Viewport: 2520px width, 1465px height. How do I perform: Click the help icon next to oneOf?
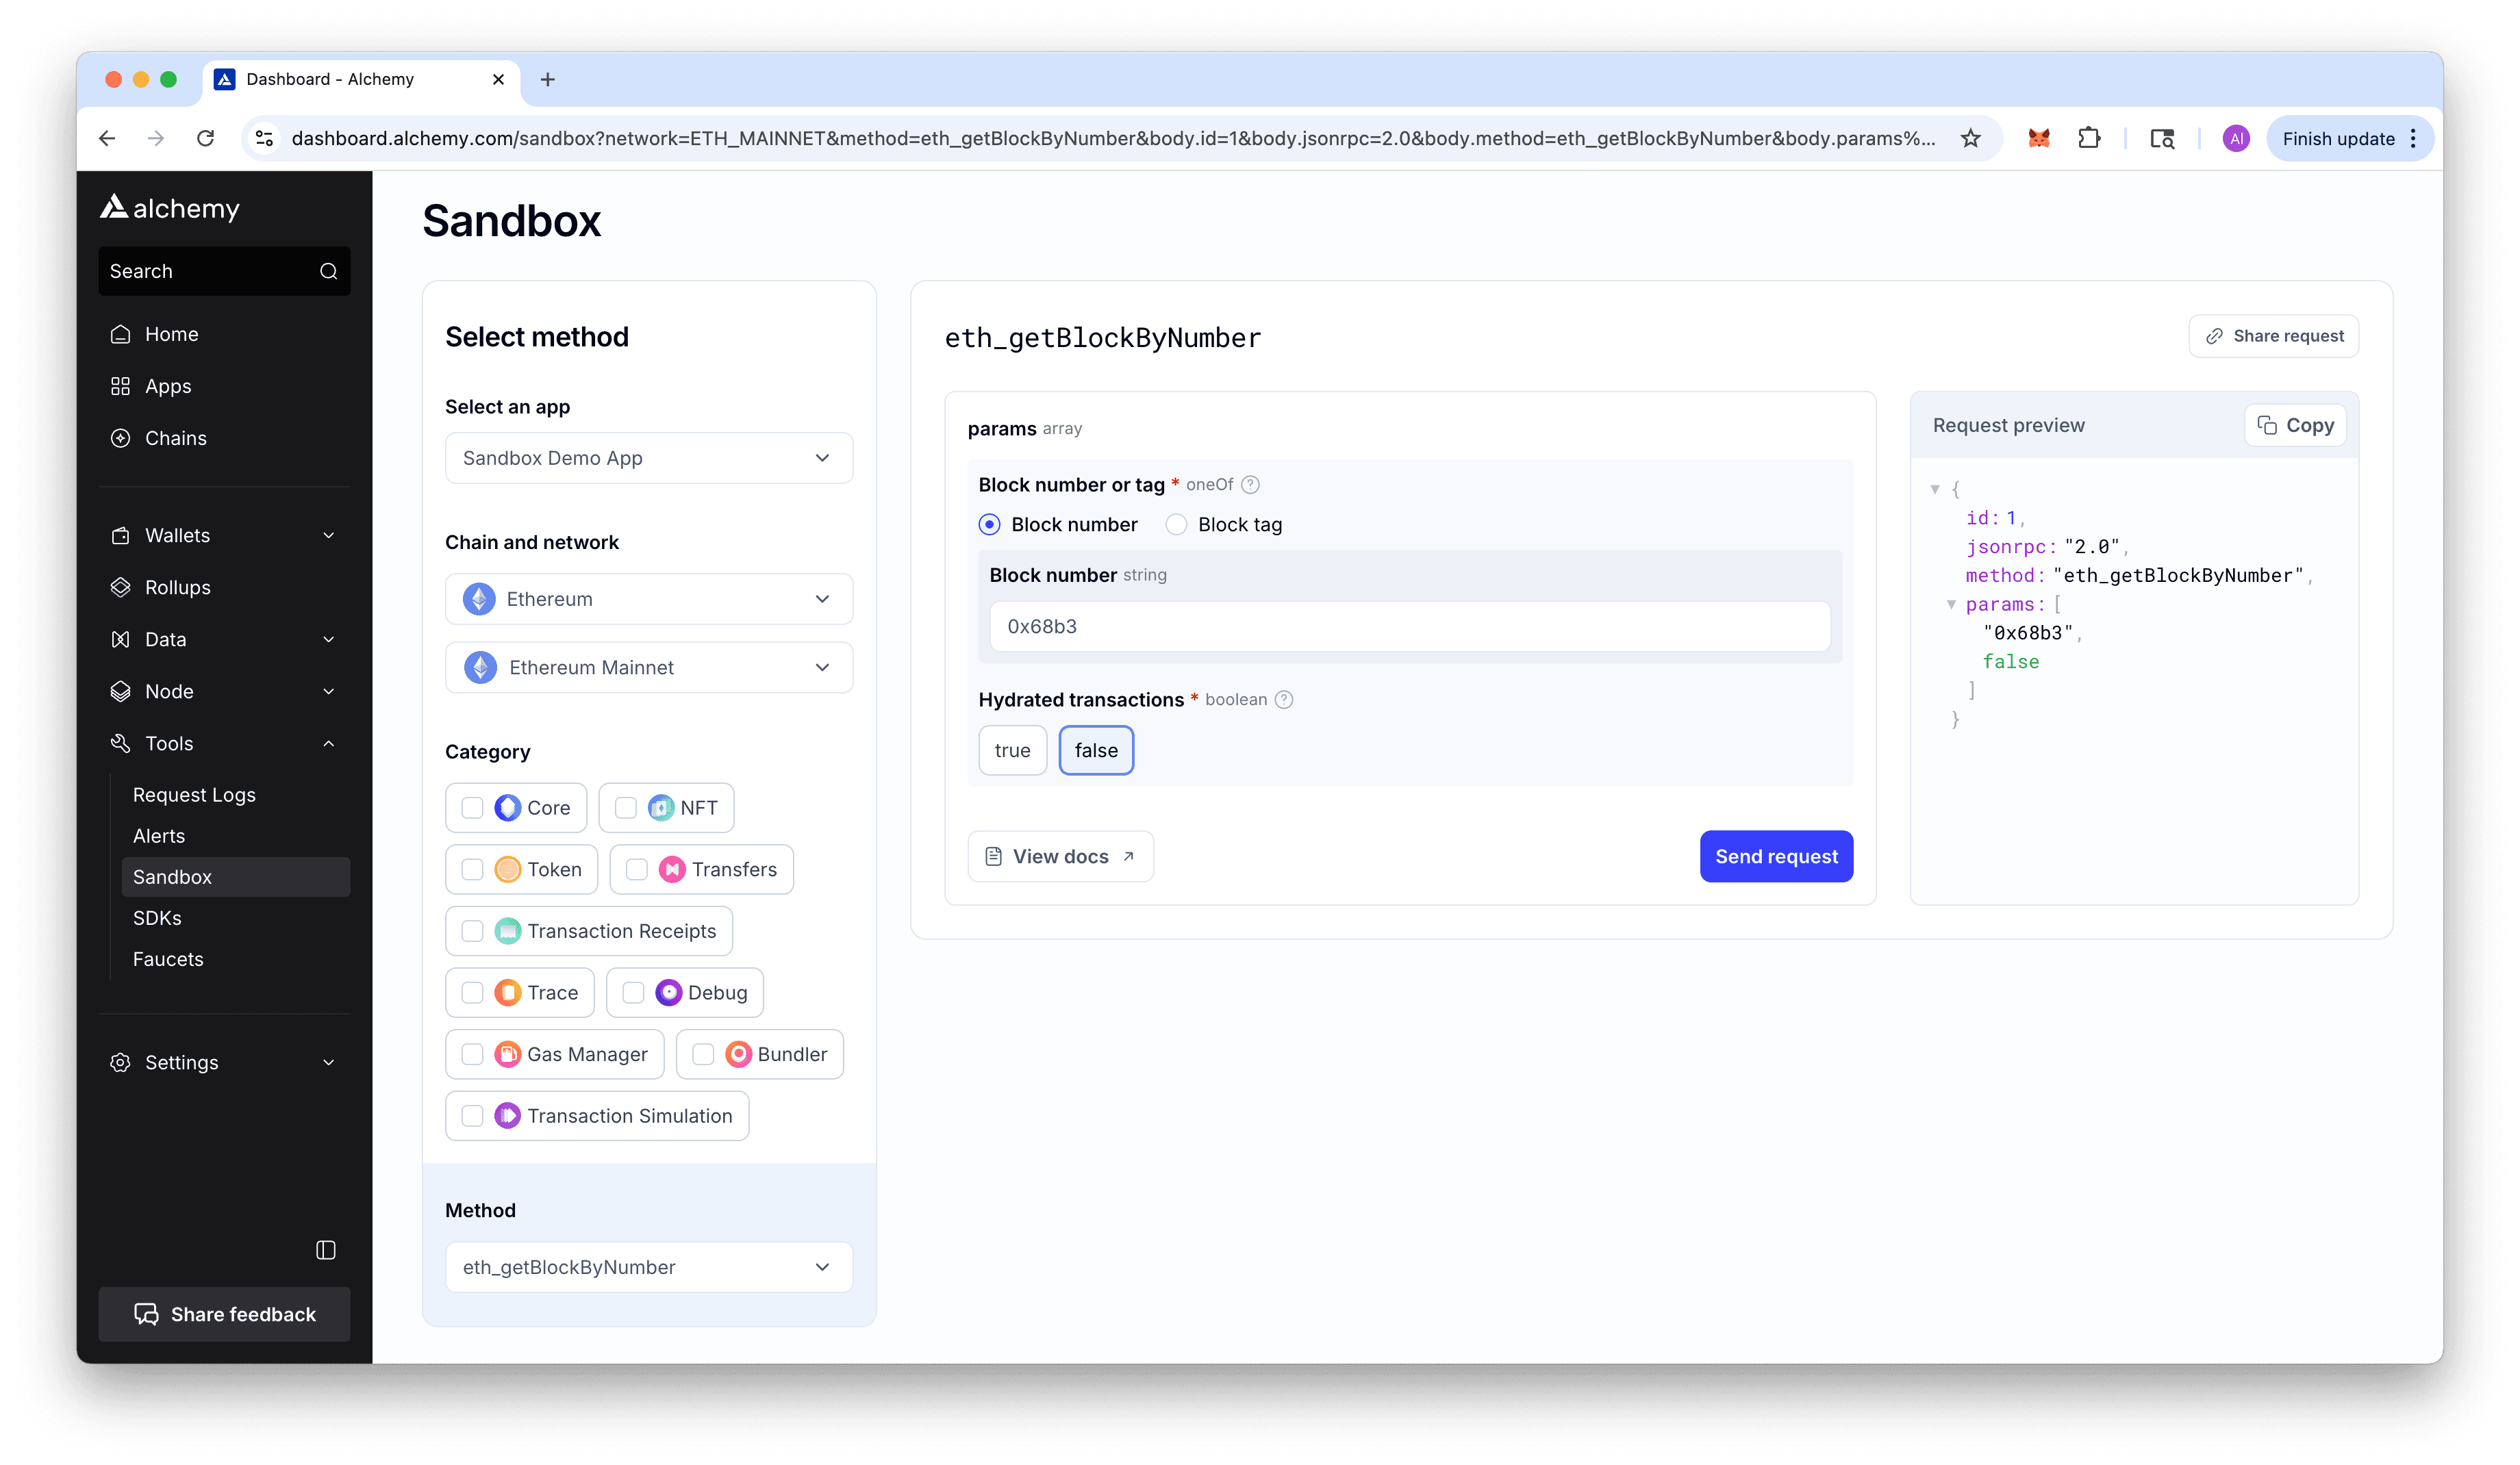tap(1250, 485)
